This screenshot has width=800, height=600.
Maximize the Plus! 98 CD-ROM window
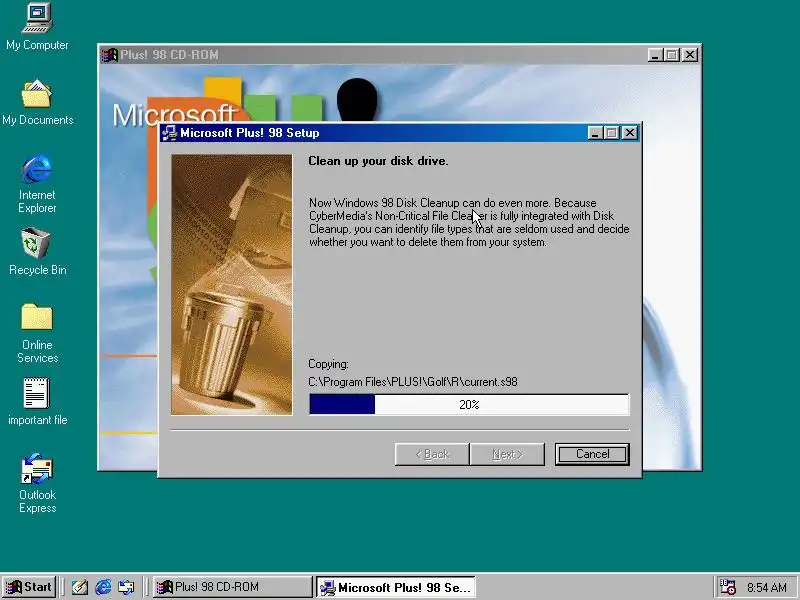pos(671,55)
